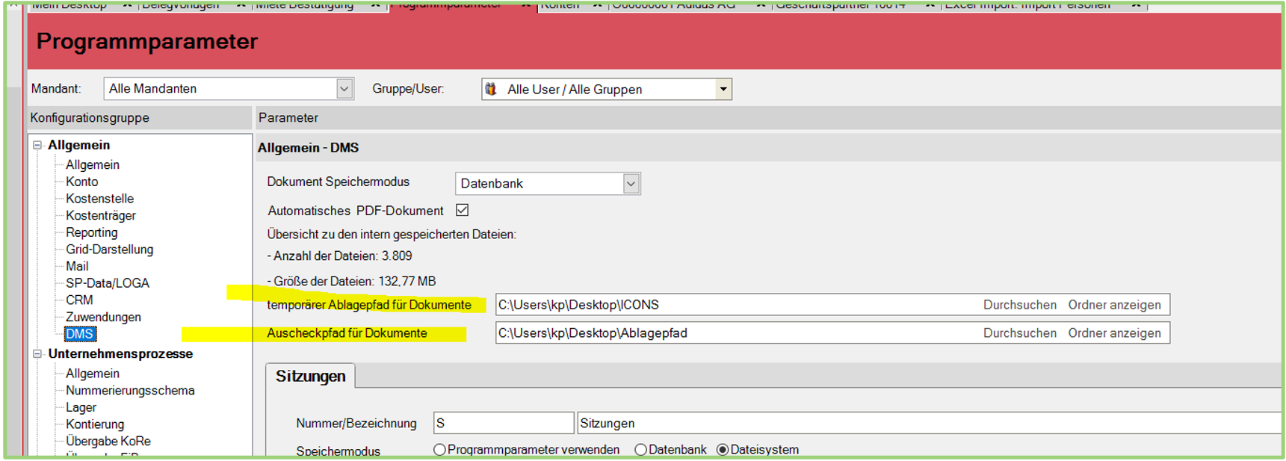Select SP-Data/LOGA in the tree
This screenshot has height=461, width=1286.
tap(107, 284)
